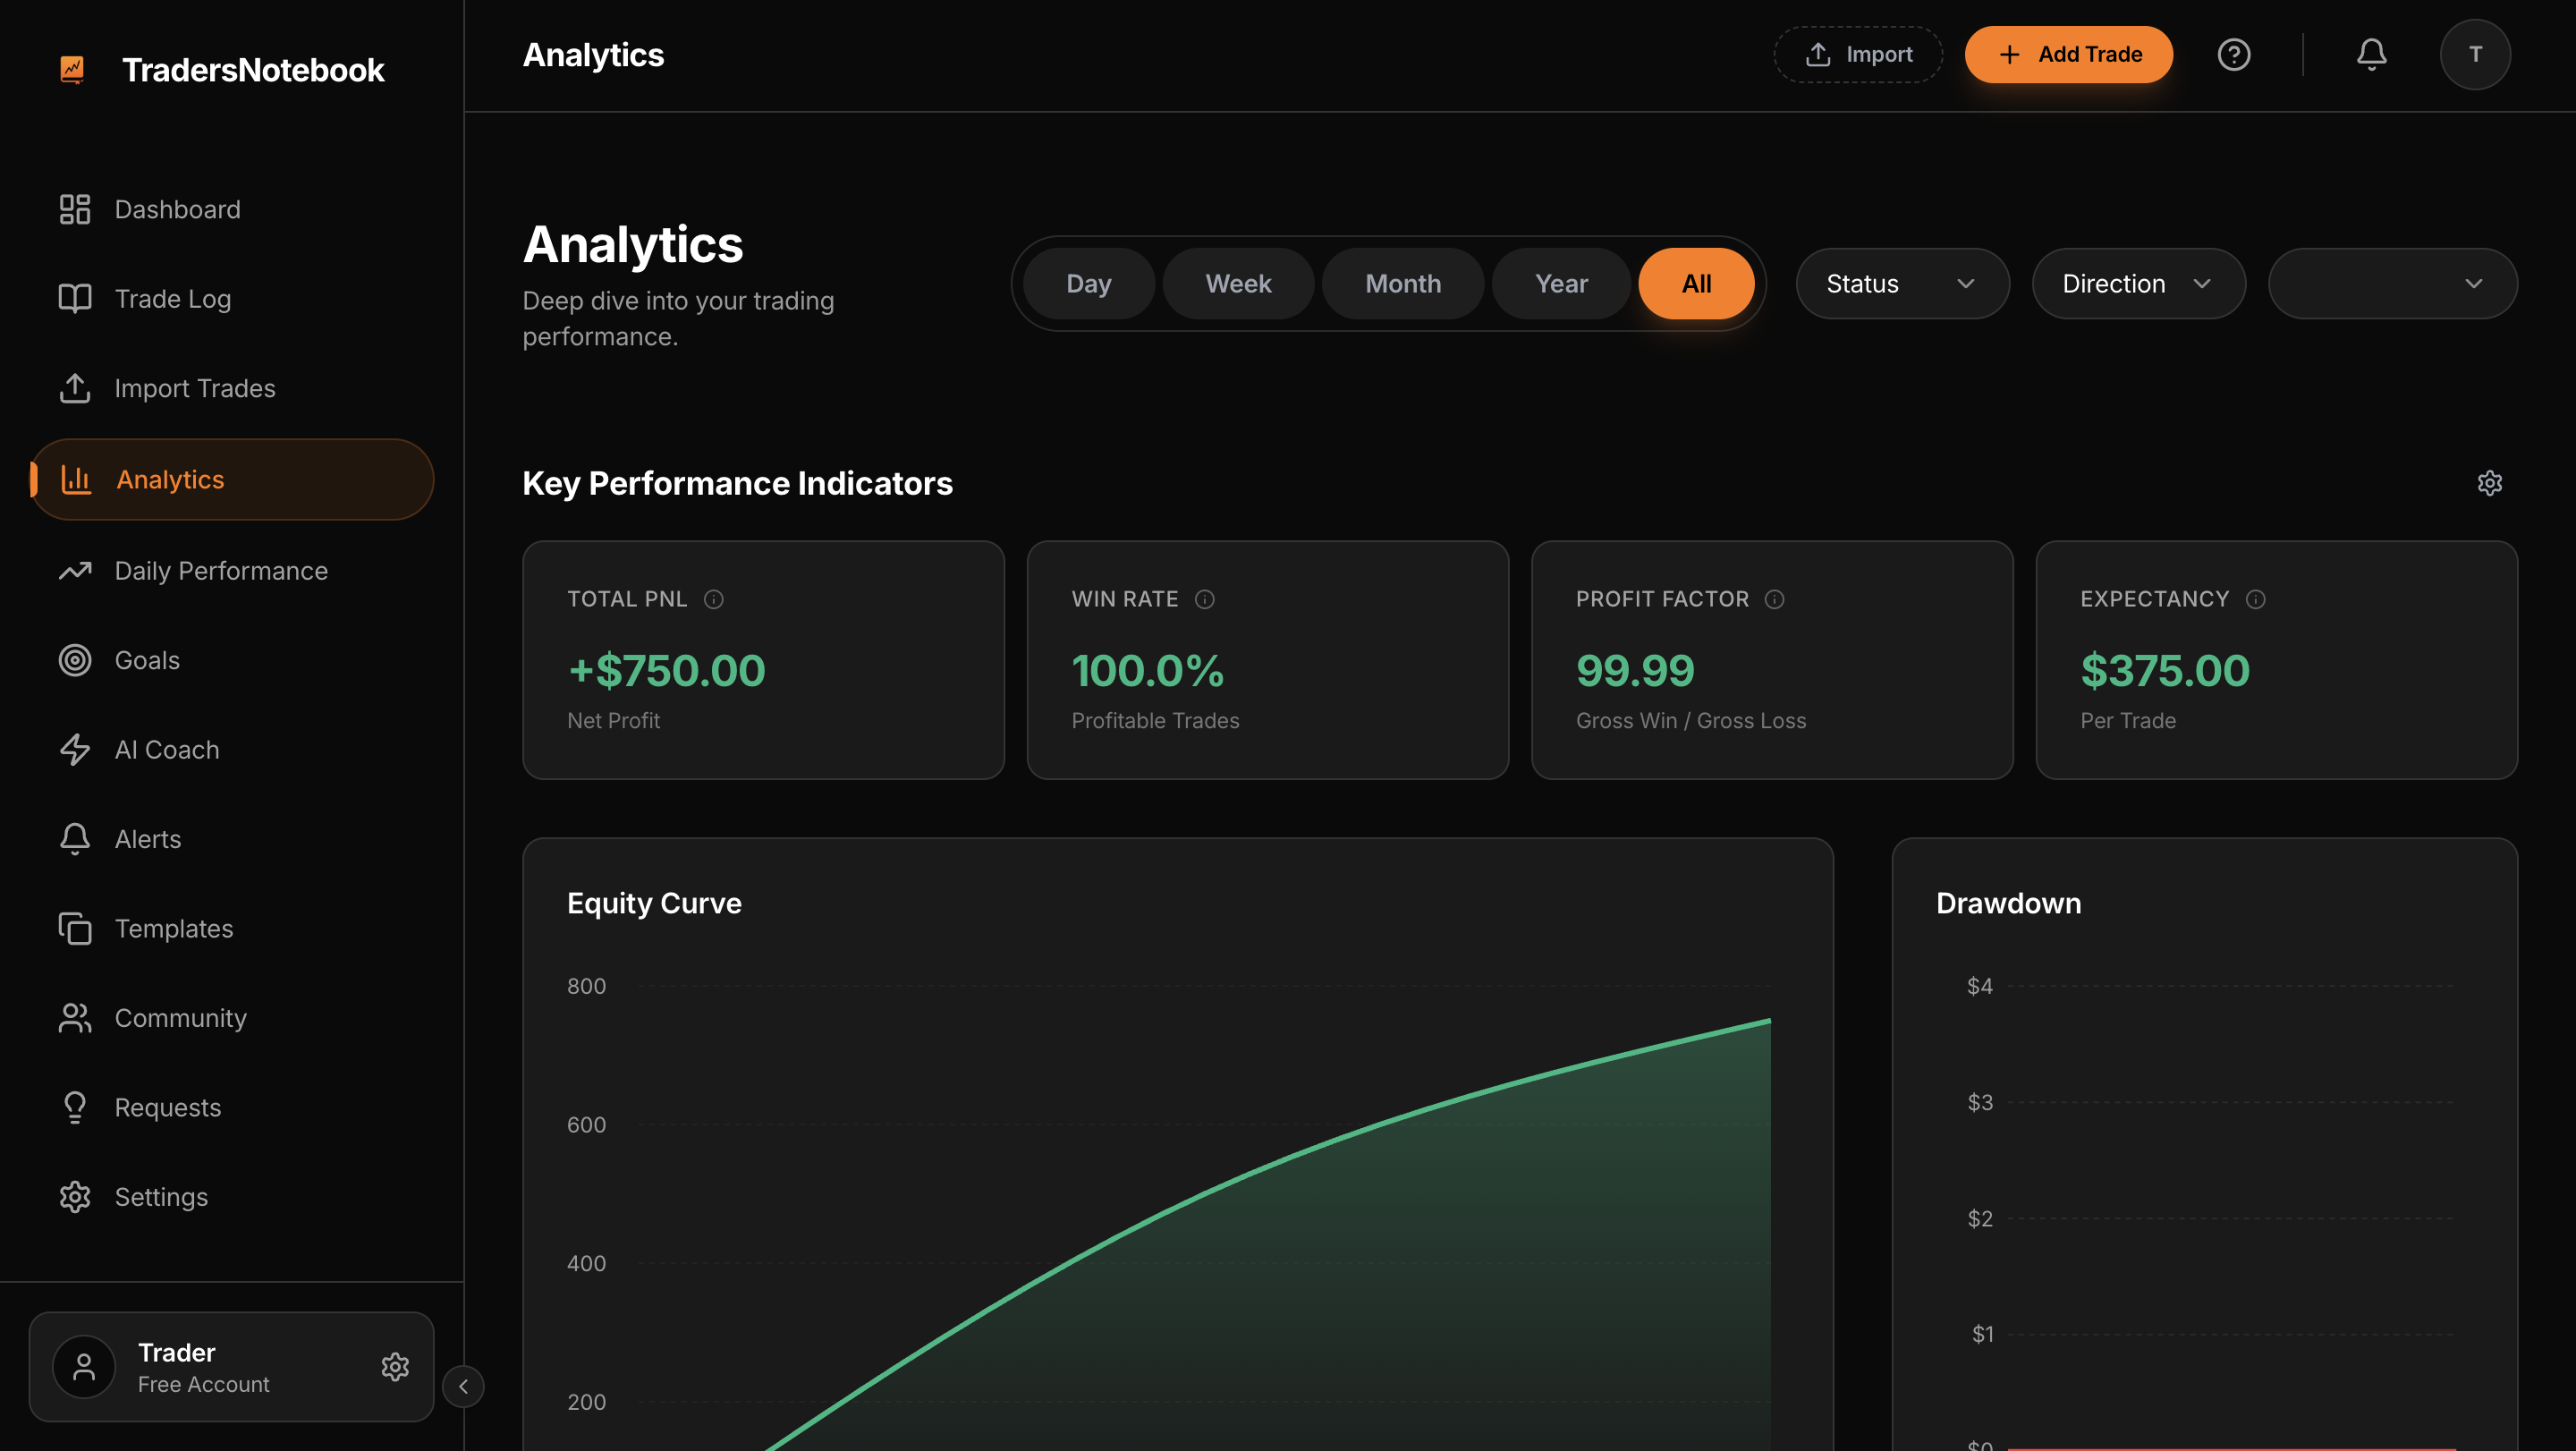Open account gear icon beside Trader
This screenshot has height=1451, width=2576.
point(395,1366)
